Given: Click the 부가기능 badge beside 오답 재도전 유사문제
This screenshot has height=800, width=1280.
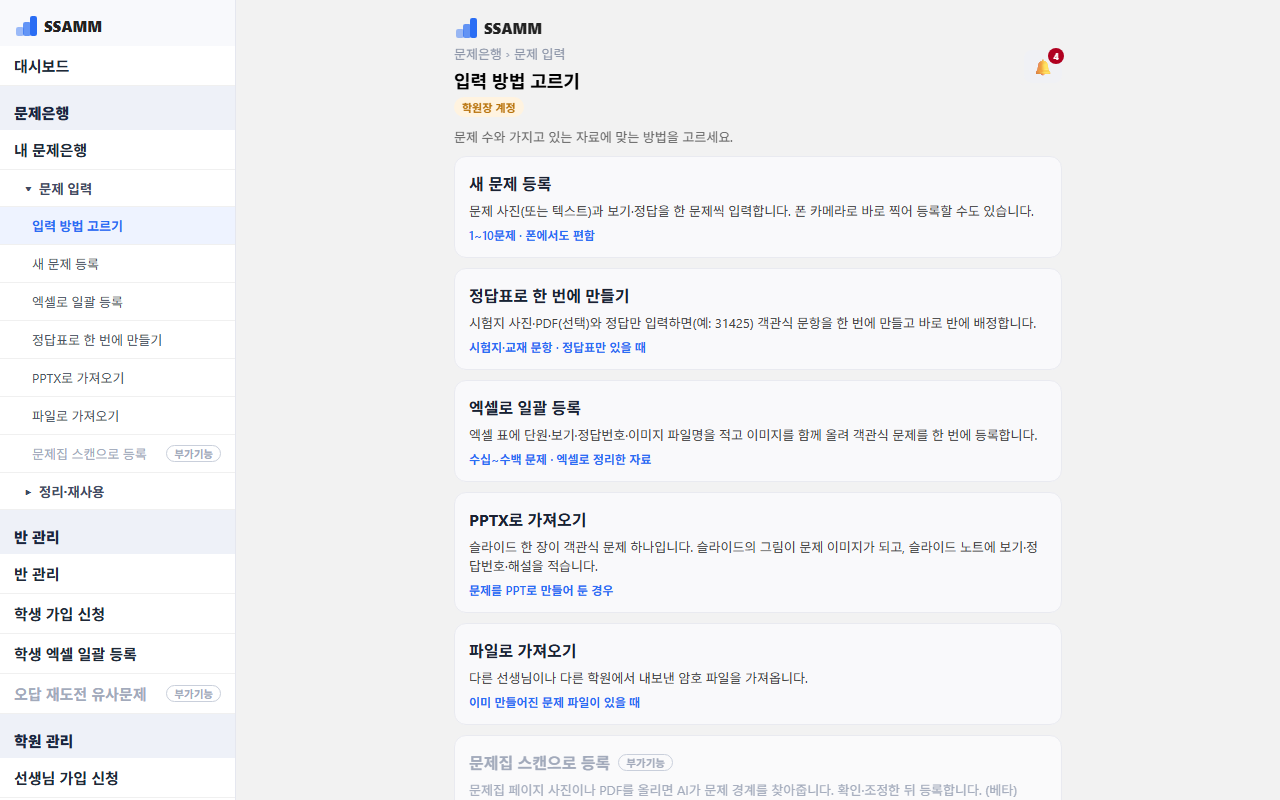Looking at the screenshot, I should (193, 694).
